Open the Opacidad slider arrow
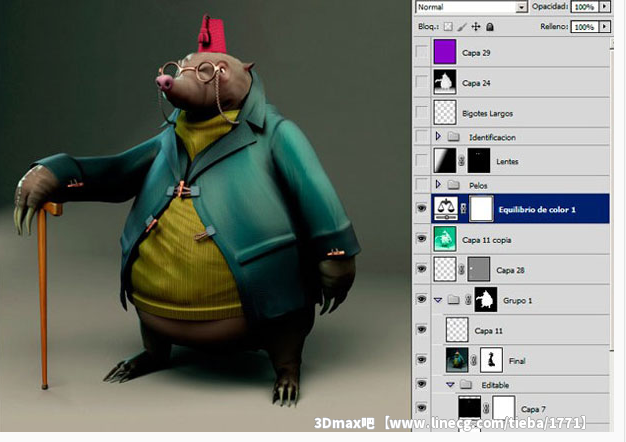Image resolution: width=626 pixels, height=442 pixels. 605,6
